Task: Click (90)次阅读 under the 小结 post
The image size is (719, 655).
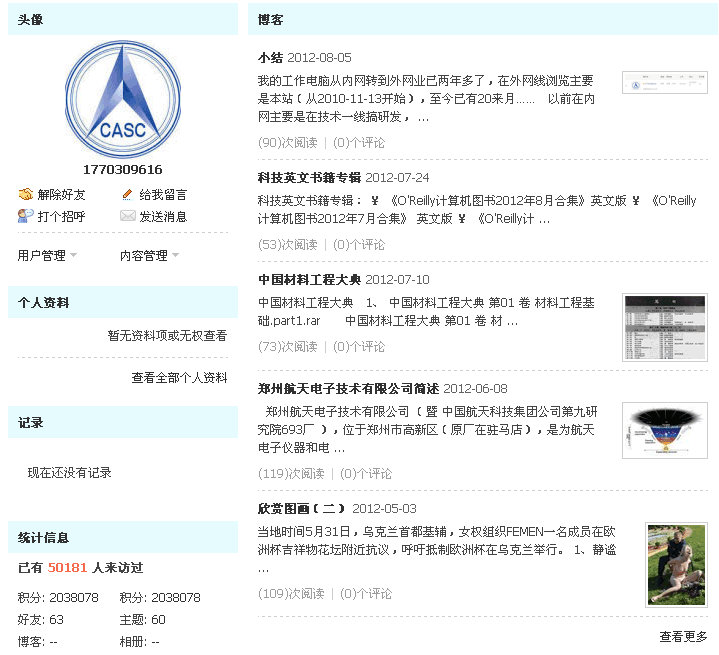Action: [288, 143]
